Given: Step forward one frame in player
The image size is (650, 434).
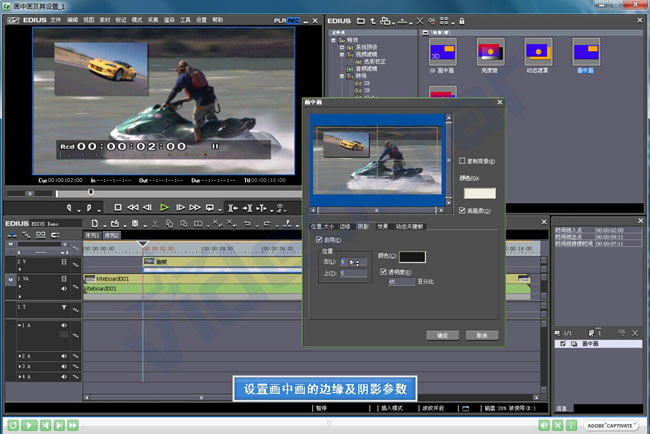Looking at the screenshot, I should (x=180, y=207).
